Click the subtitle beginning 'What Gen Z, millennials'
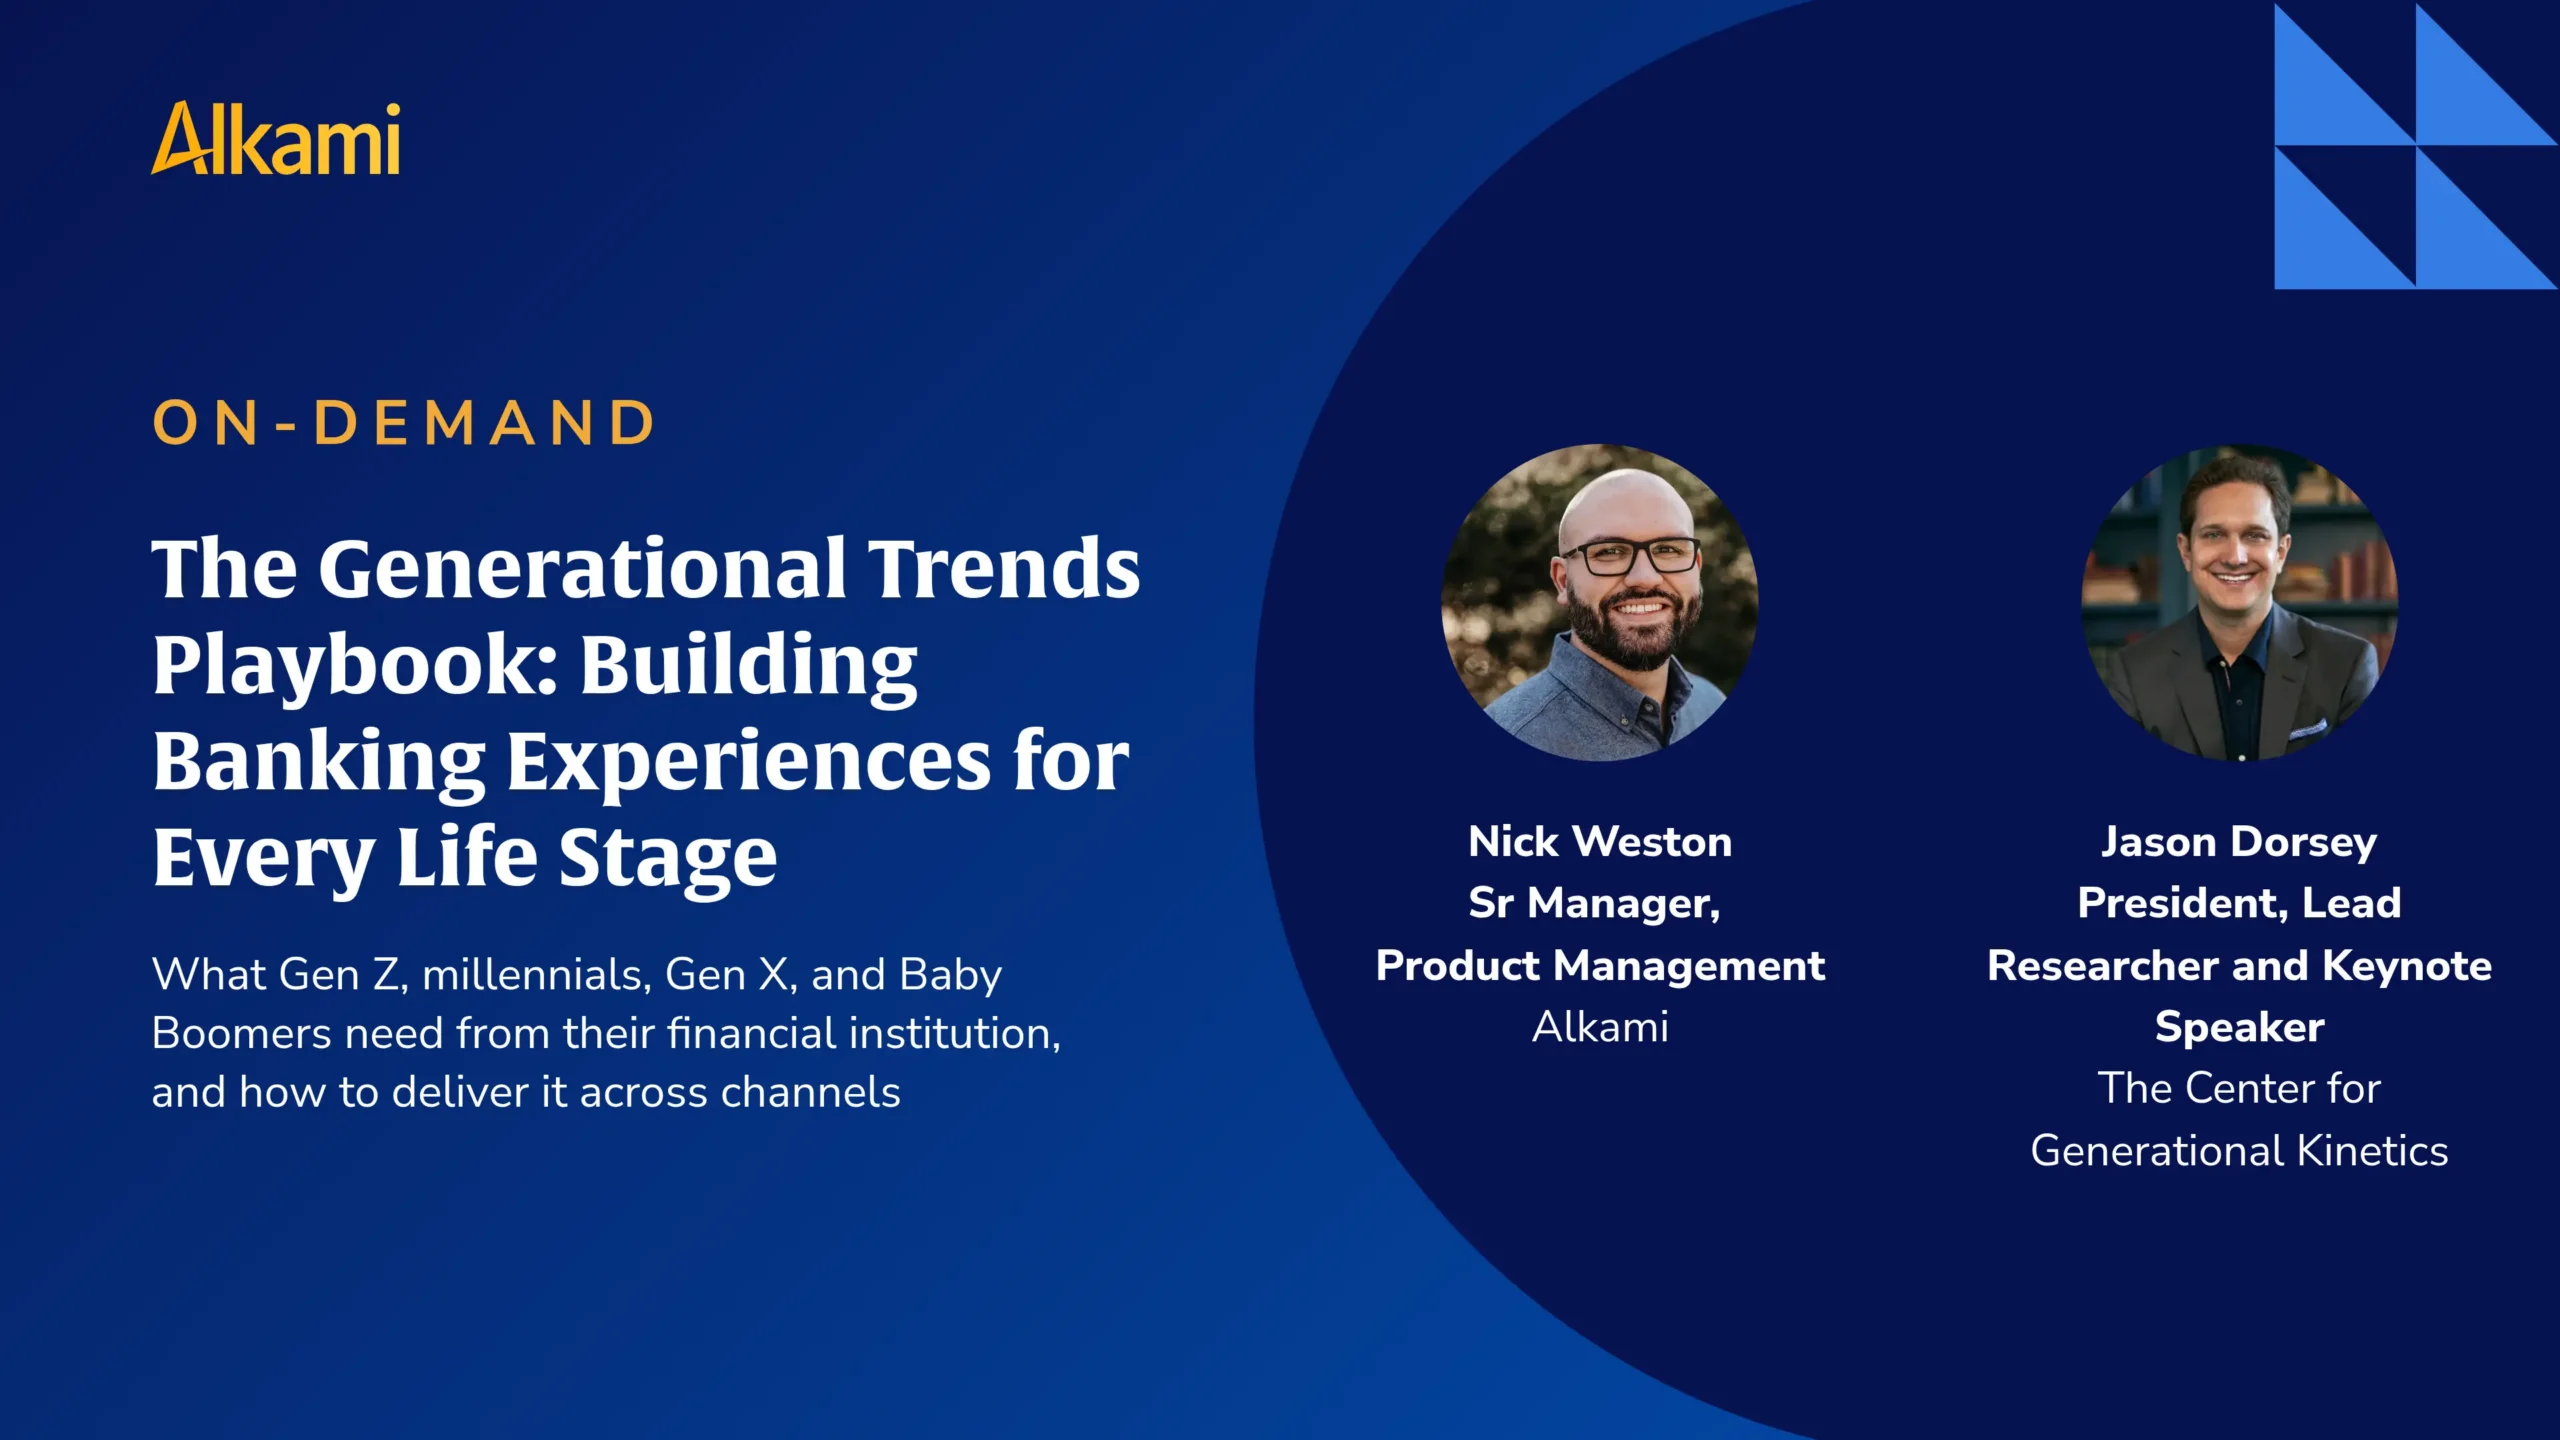The height and width of the screenshot is (1440, 2560). tap(606, 1033)
